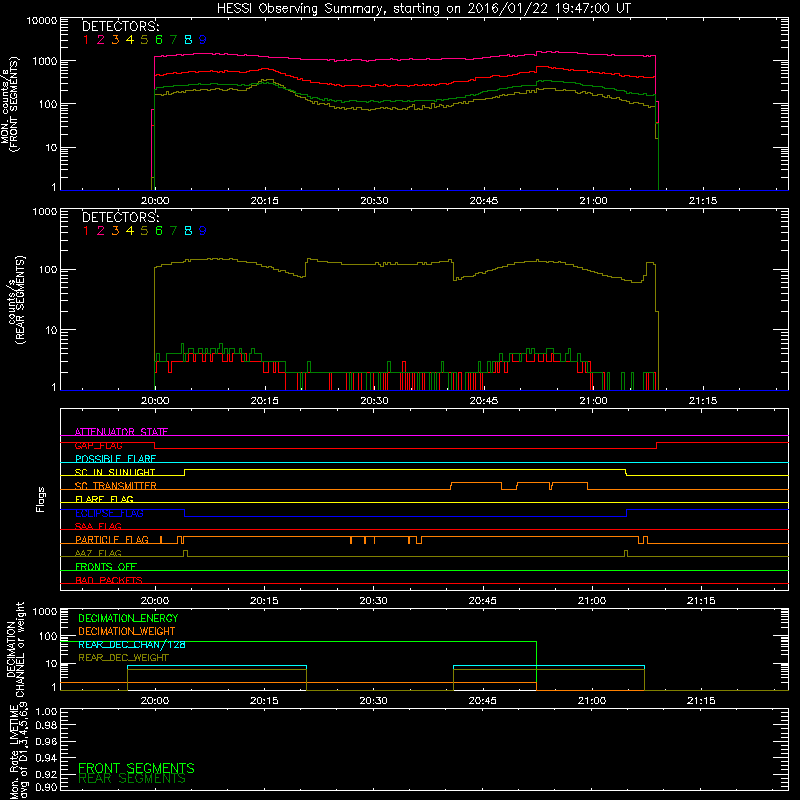Screen dimensions: 800x800
Task: Click the POSSIBLE_FLARE flag label
Action: tap(115, 459)
